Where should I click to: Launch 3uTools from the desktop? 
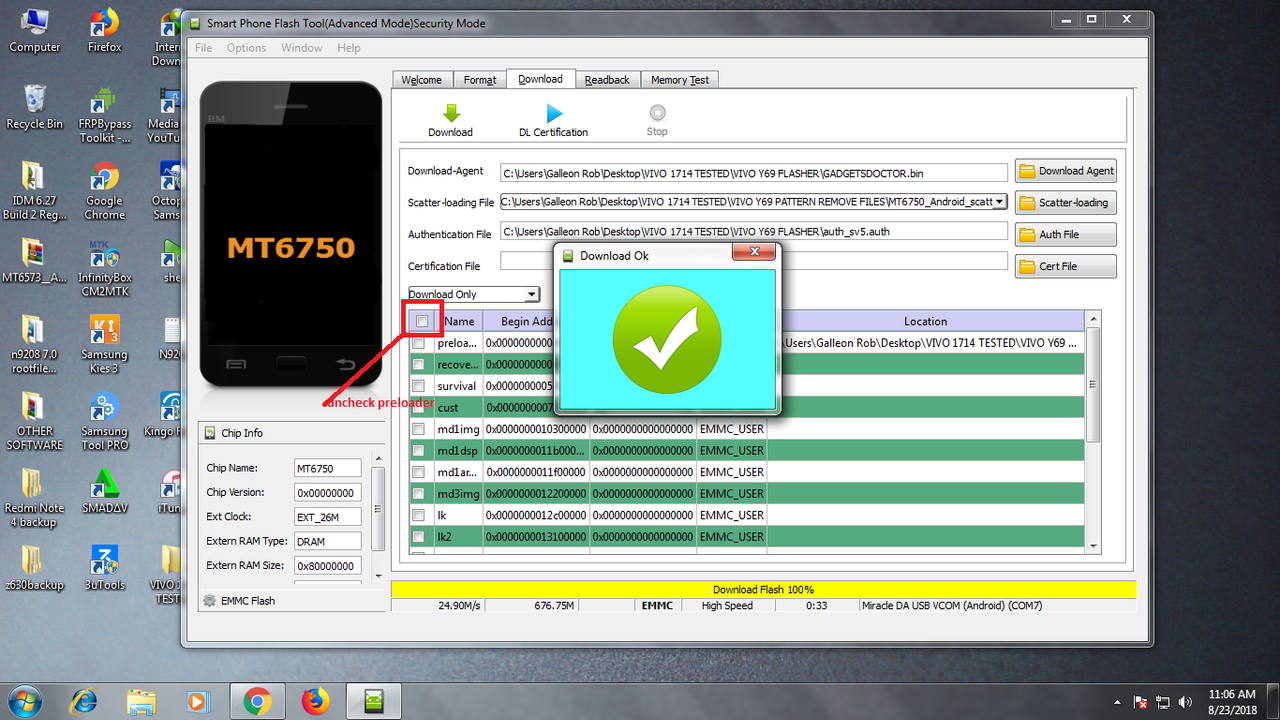point(104,568)
